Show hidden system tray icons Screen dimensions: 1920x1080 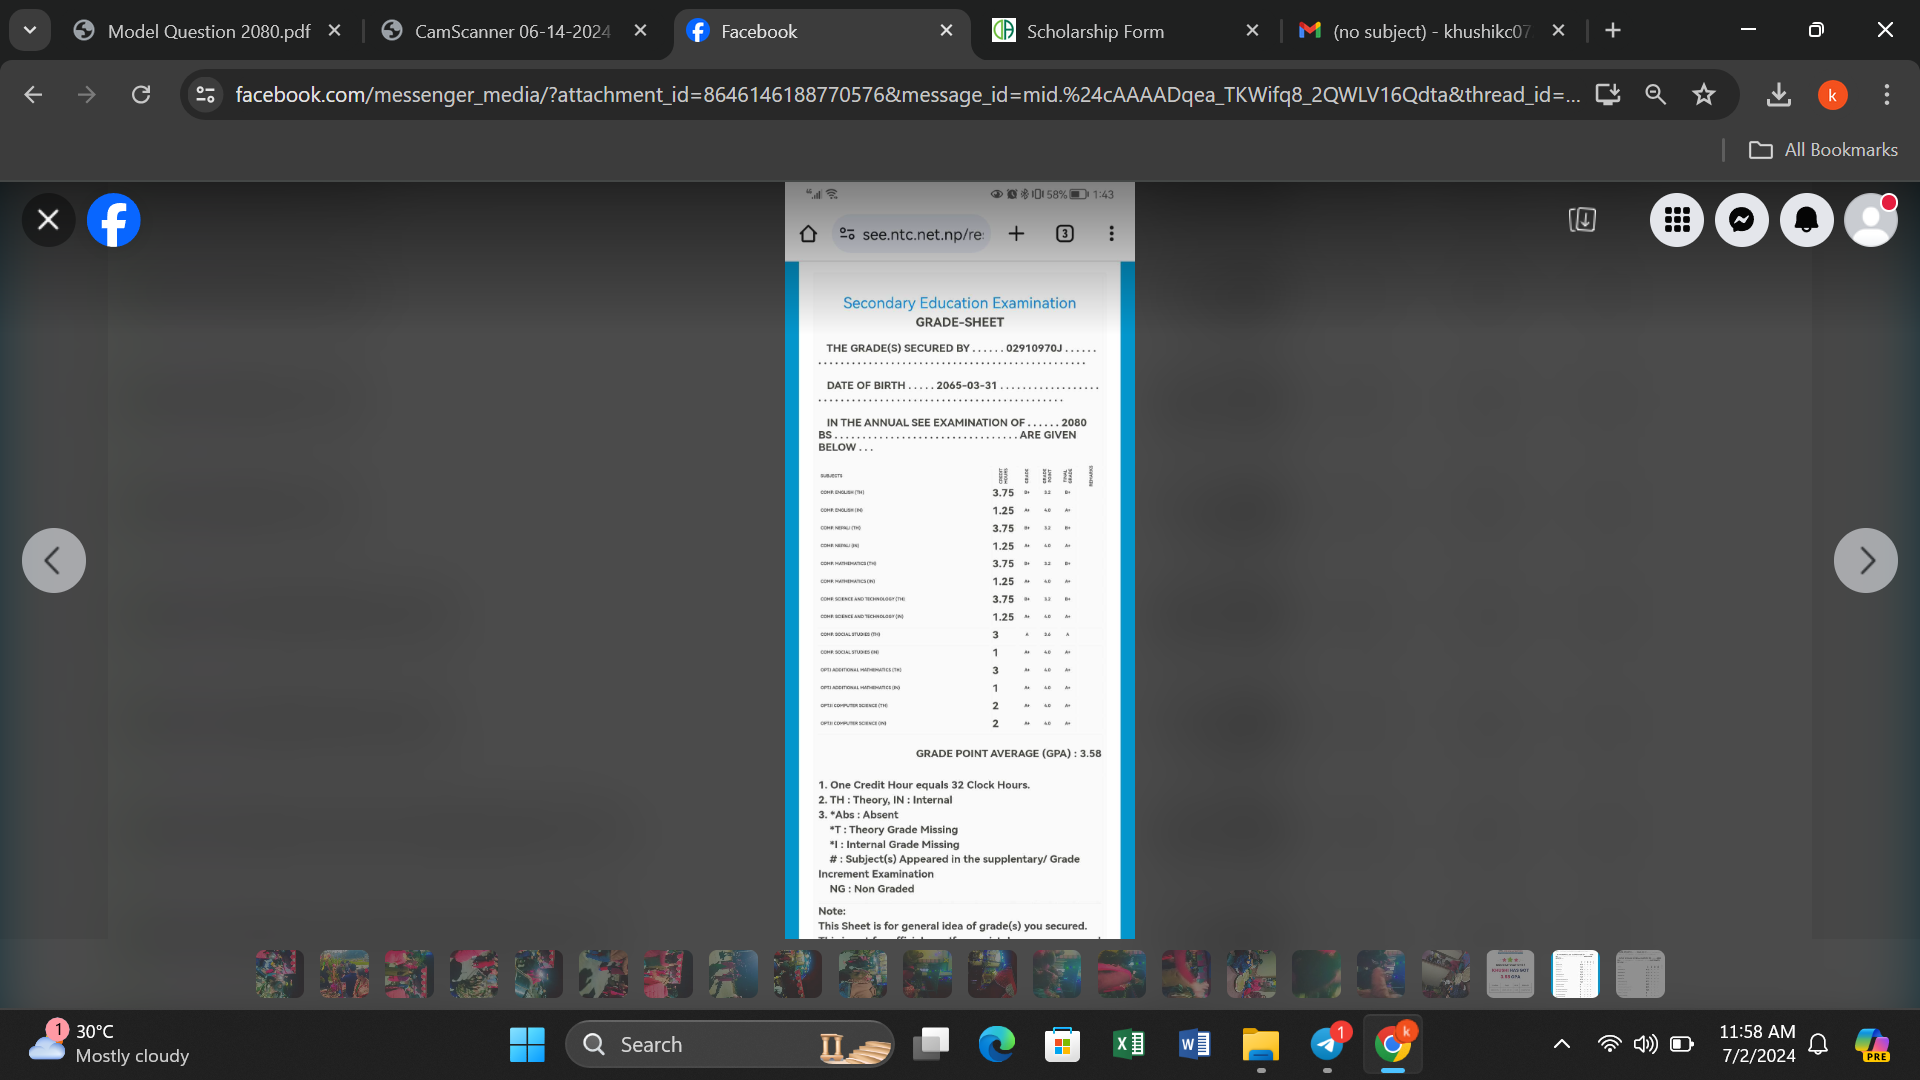coord(1561,1044)
